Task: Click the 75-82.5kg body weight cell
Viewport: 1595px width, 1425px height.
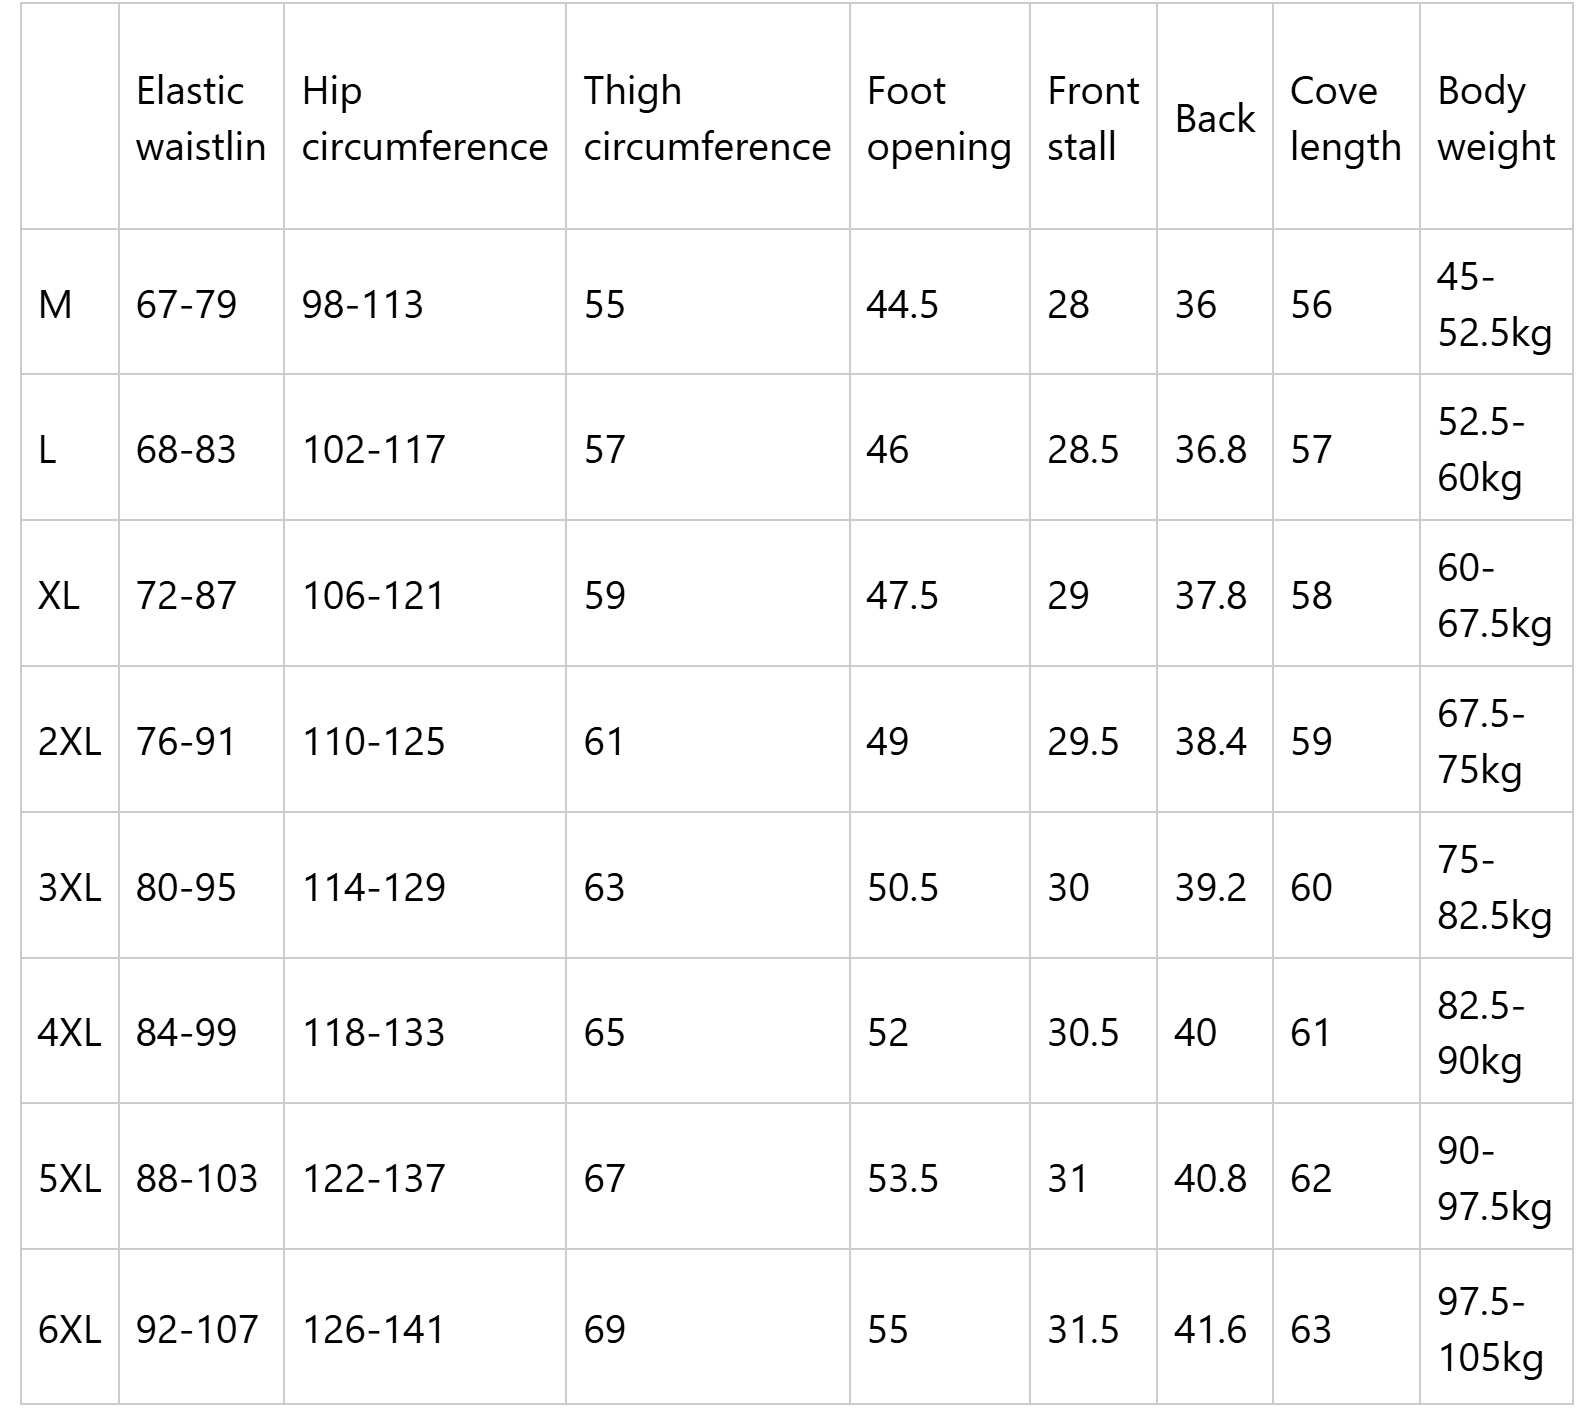Action: tap(1494, 888)
